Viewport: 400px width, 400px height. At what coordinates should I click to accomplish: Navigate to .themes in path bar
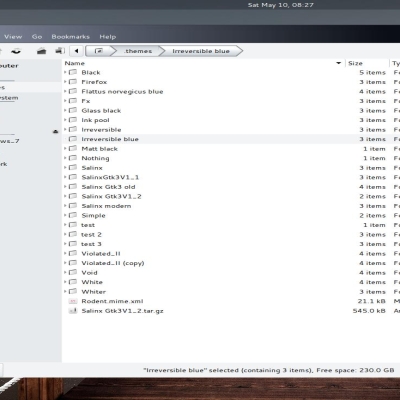click(138, 51)
